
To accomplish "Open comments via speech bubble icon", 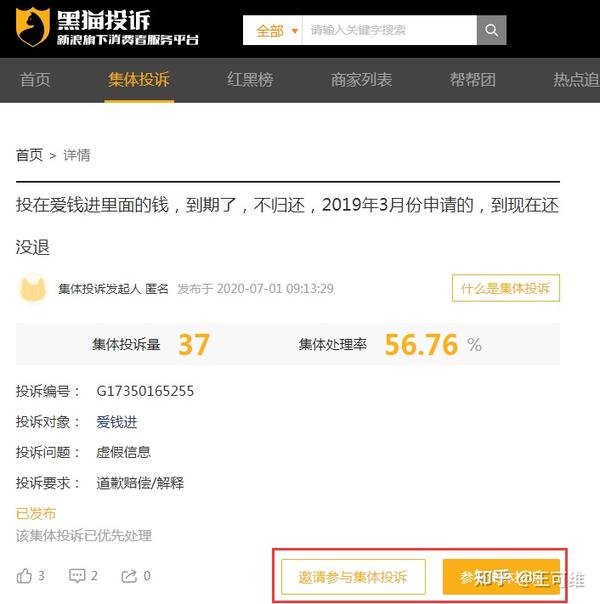I will click(x=77, y=576).
